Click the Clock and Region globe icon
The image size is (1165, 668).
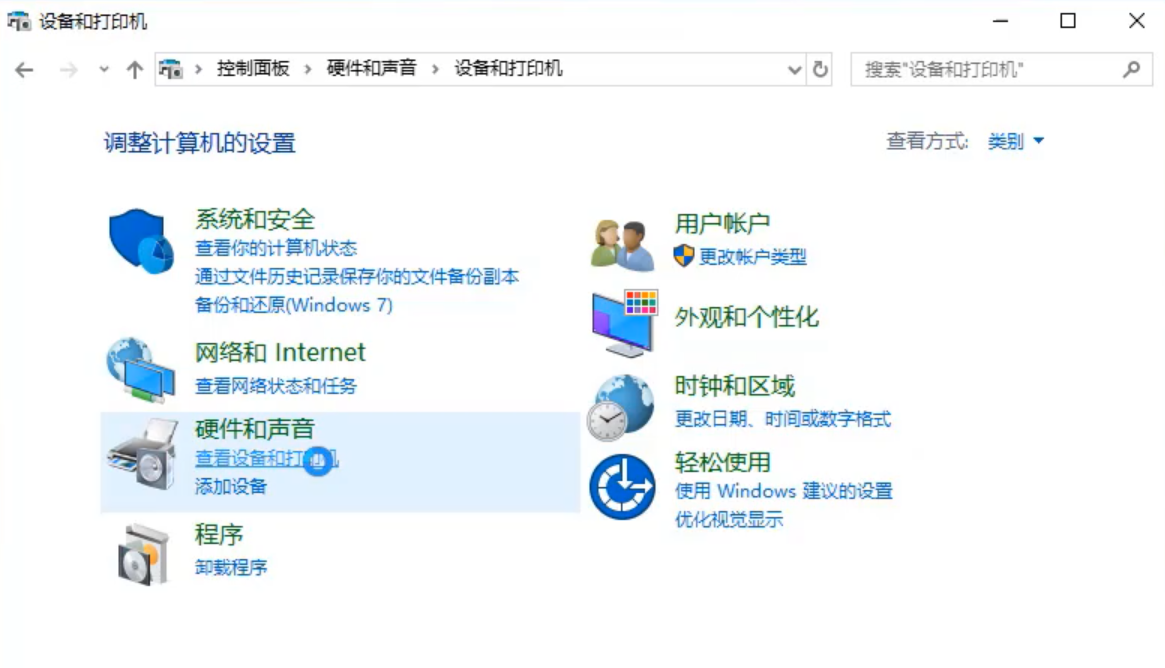[x=621, y=406]
